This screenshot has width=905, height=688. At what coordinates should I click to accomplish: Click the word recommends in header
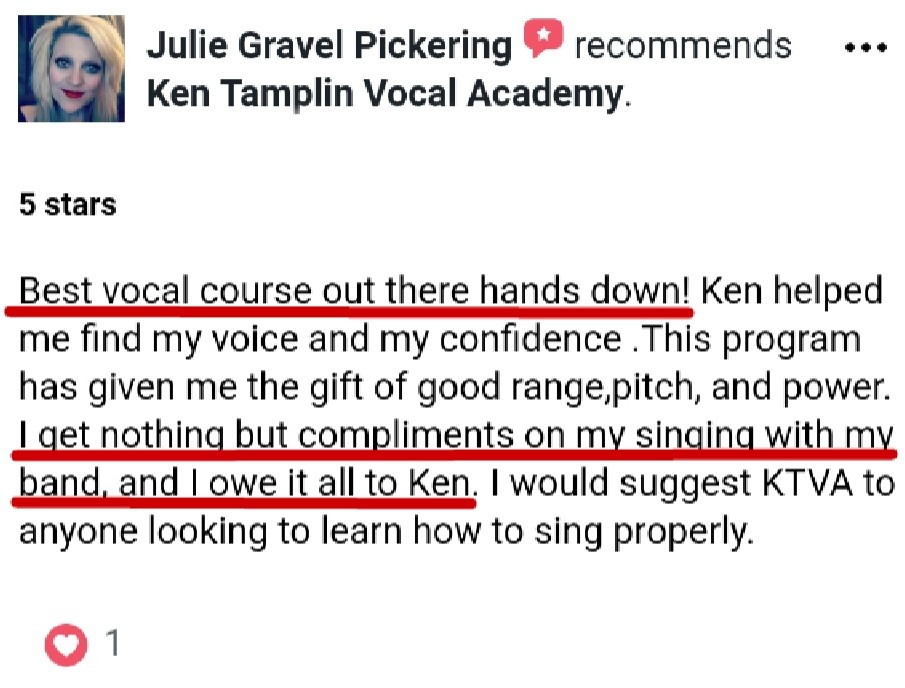[683, 45]
